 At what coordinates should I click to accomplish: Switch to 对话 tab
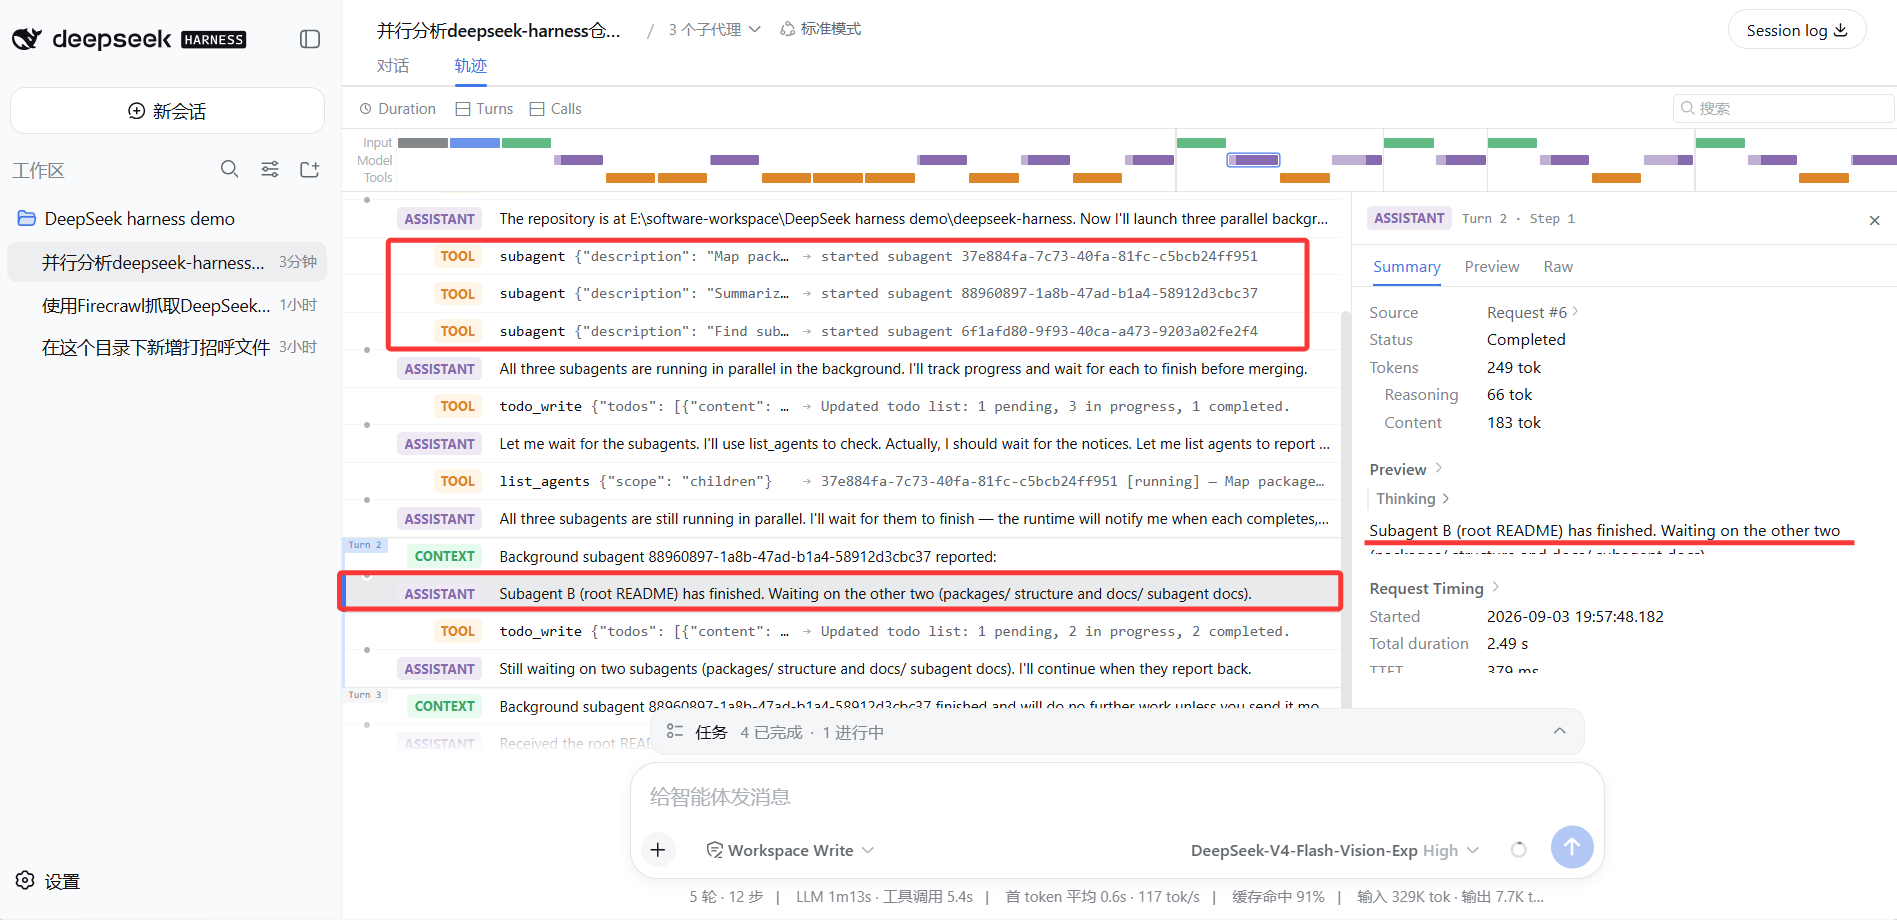393,66
